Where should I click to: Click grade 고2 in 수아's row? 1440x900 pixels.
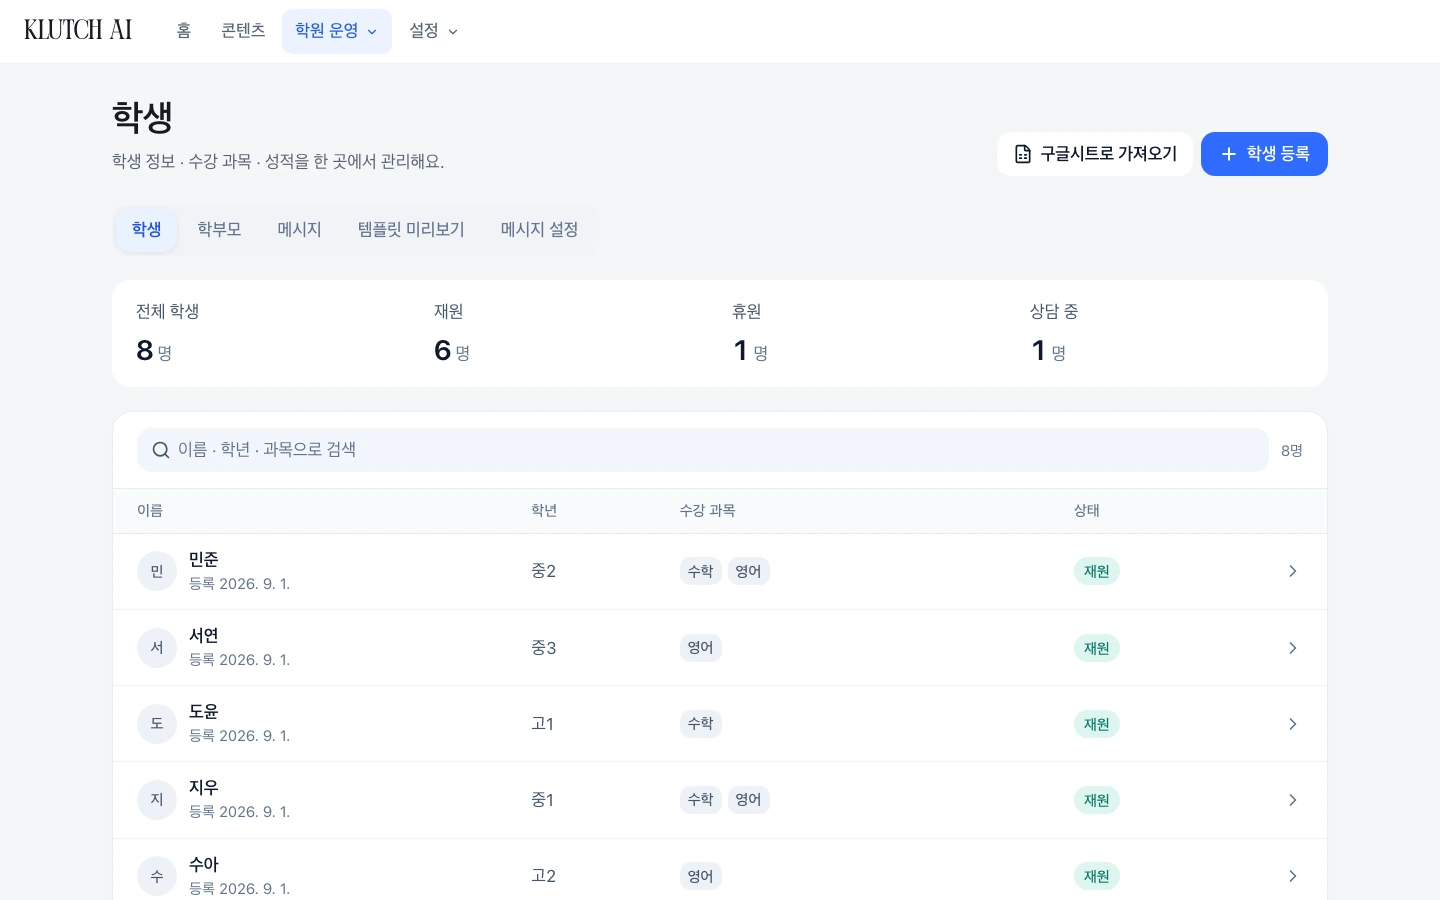pos(543,876)
